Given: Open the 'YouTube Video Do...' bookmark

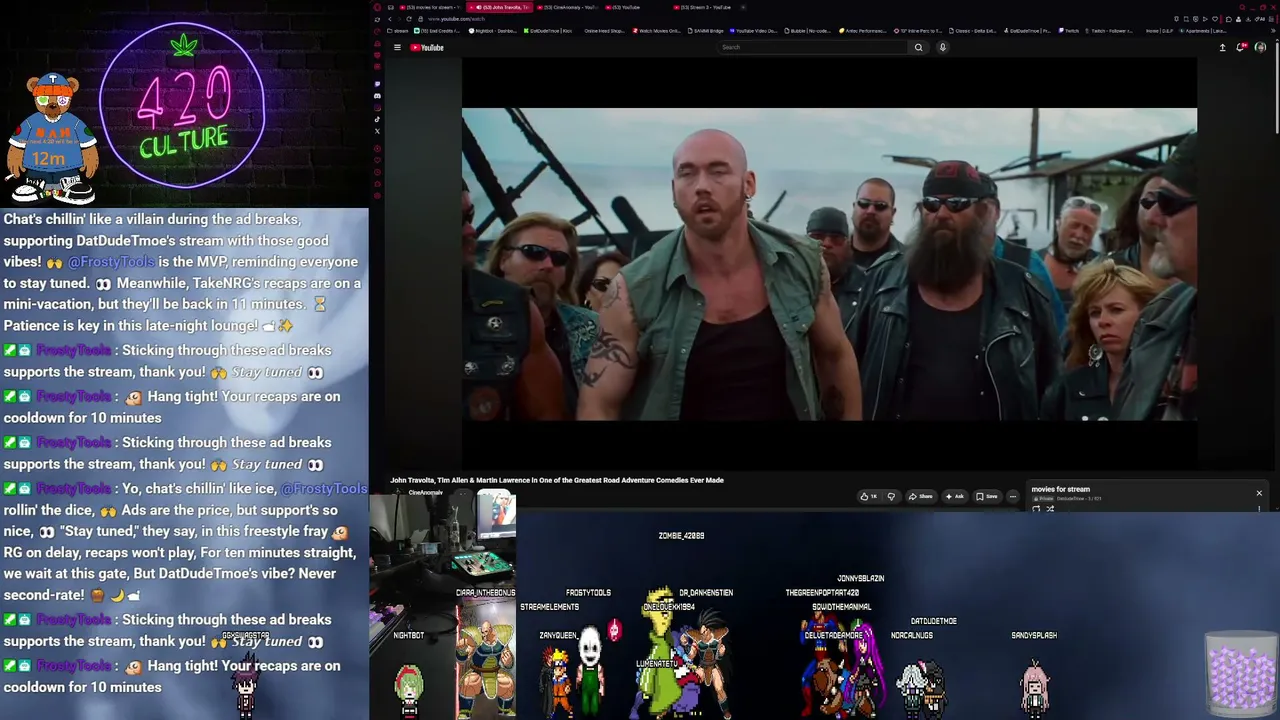Looking at the screenshot, I should 754,31.
